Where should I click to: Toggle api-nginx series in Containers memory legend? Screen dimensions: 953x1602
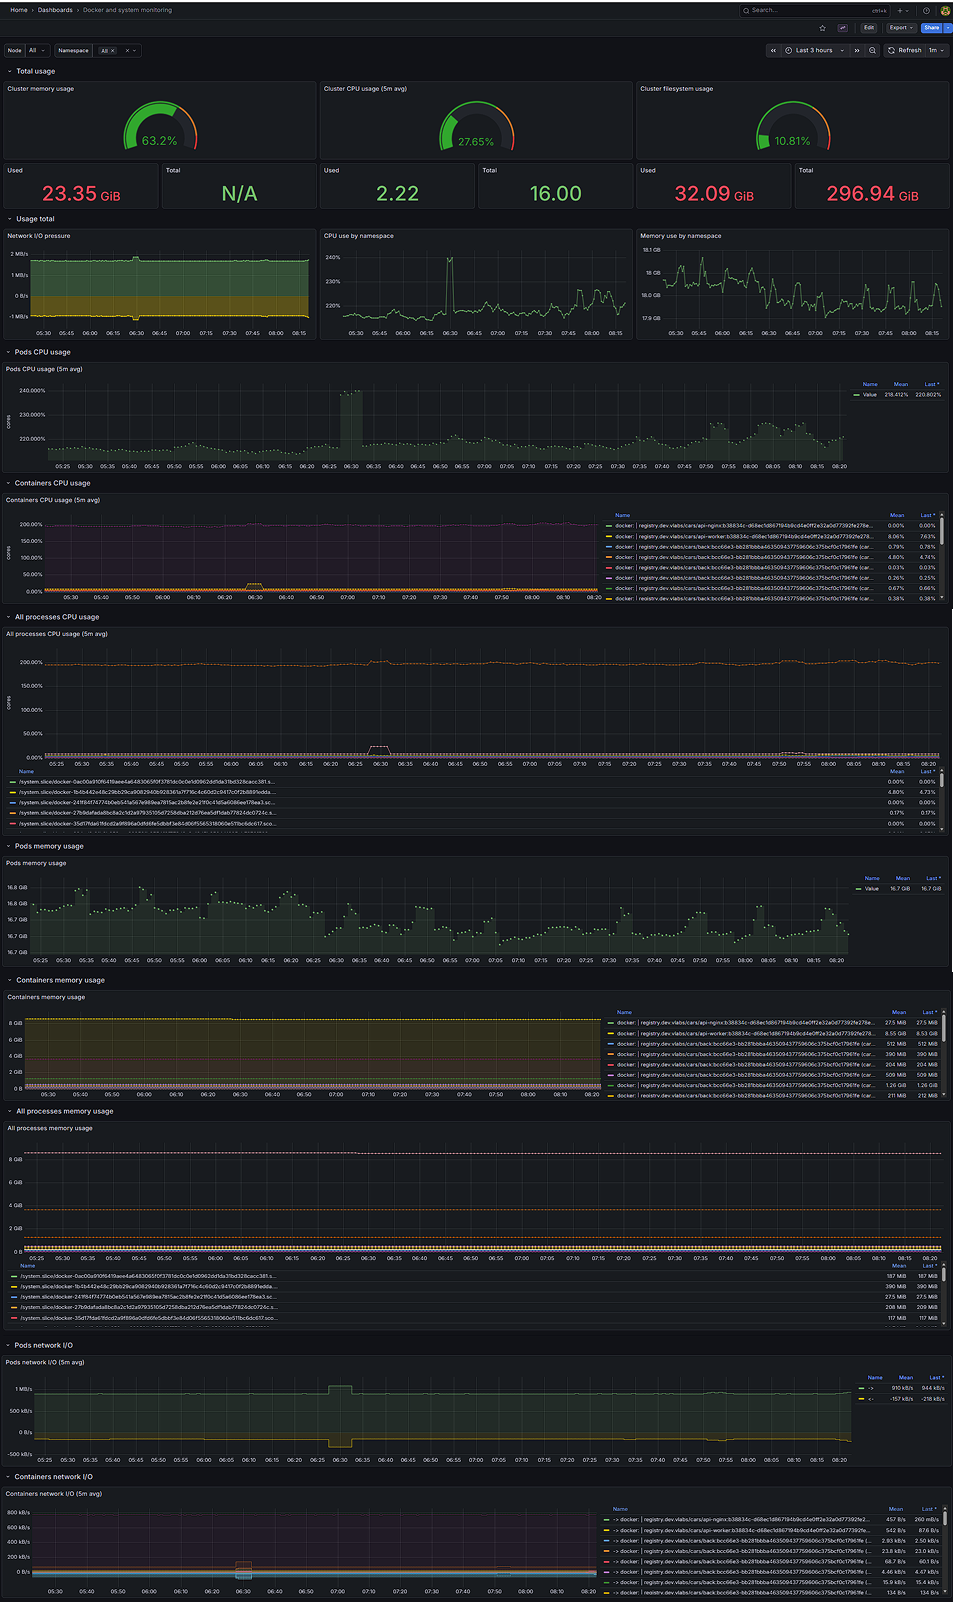pyautogui.click(x=745, y=1022)
